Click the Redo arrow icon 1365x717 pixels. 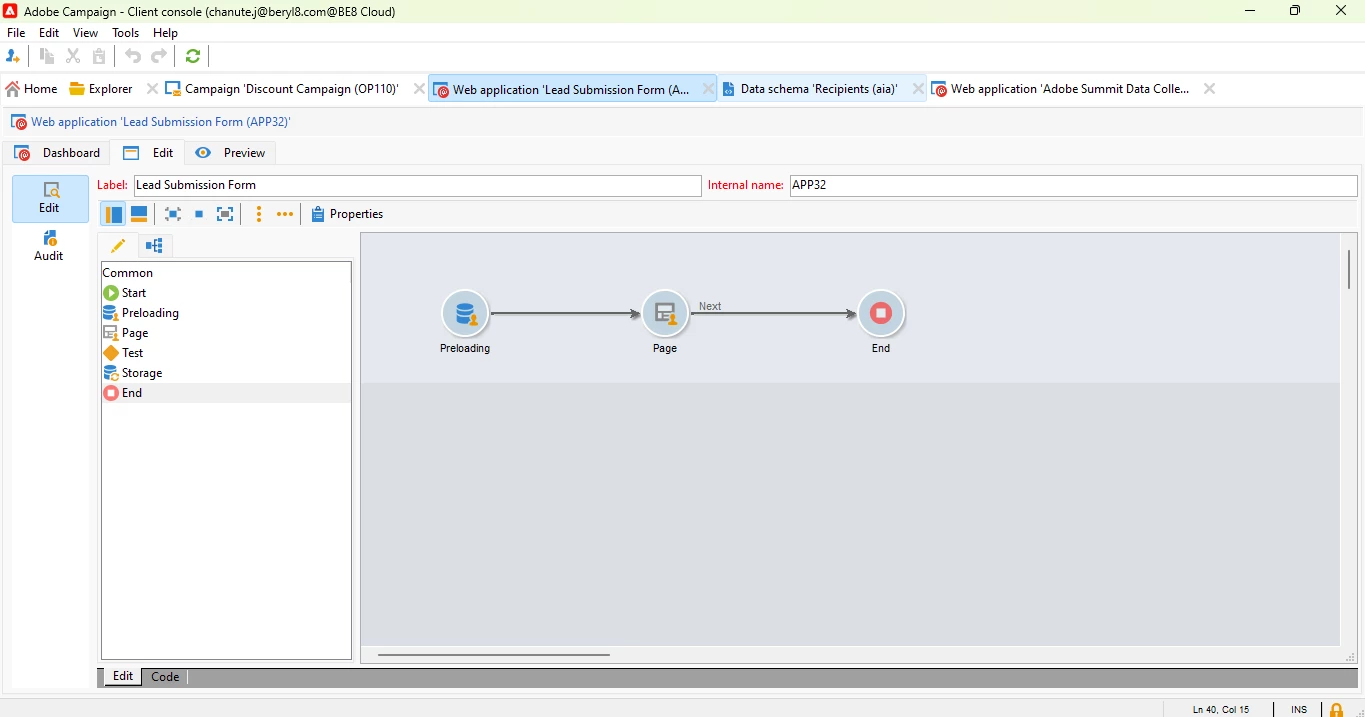pos(159,57)
